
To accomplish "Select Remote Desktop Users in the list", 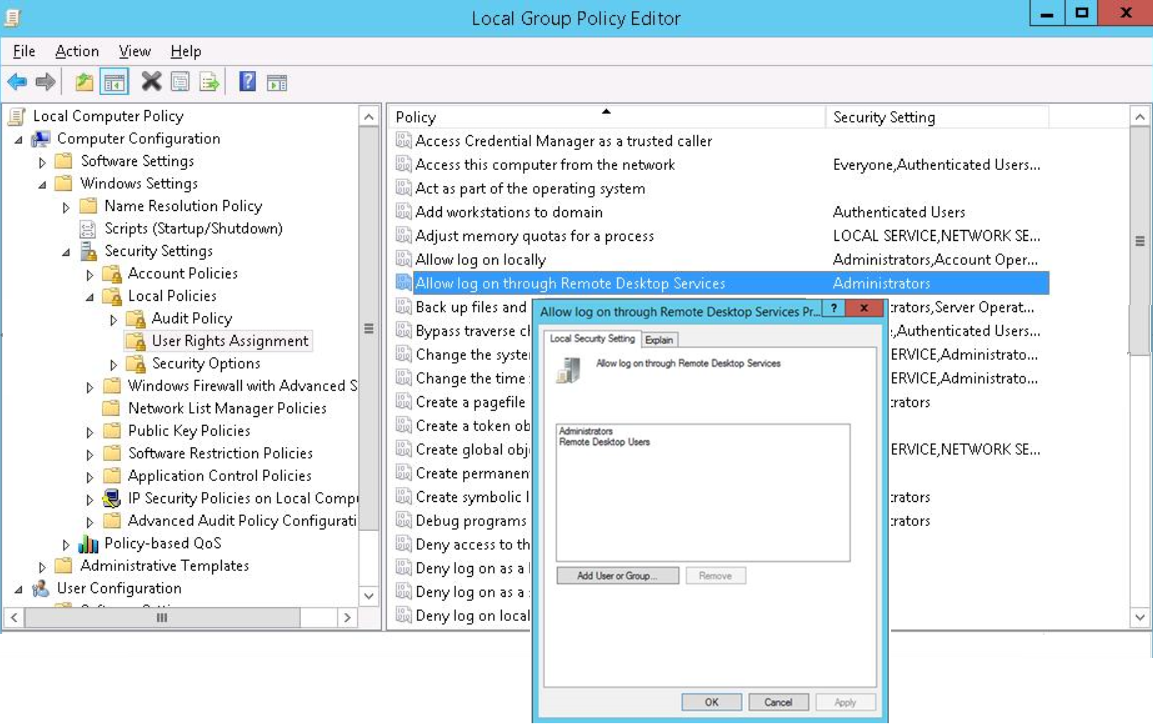I will (604, 442).
